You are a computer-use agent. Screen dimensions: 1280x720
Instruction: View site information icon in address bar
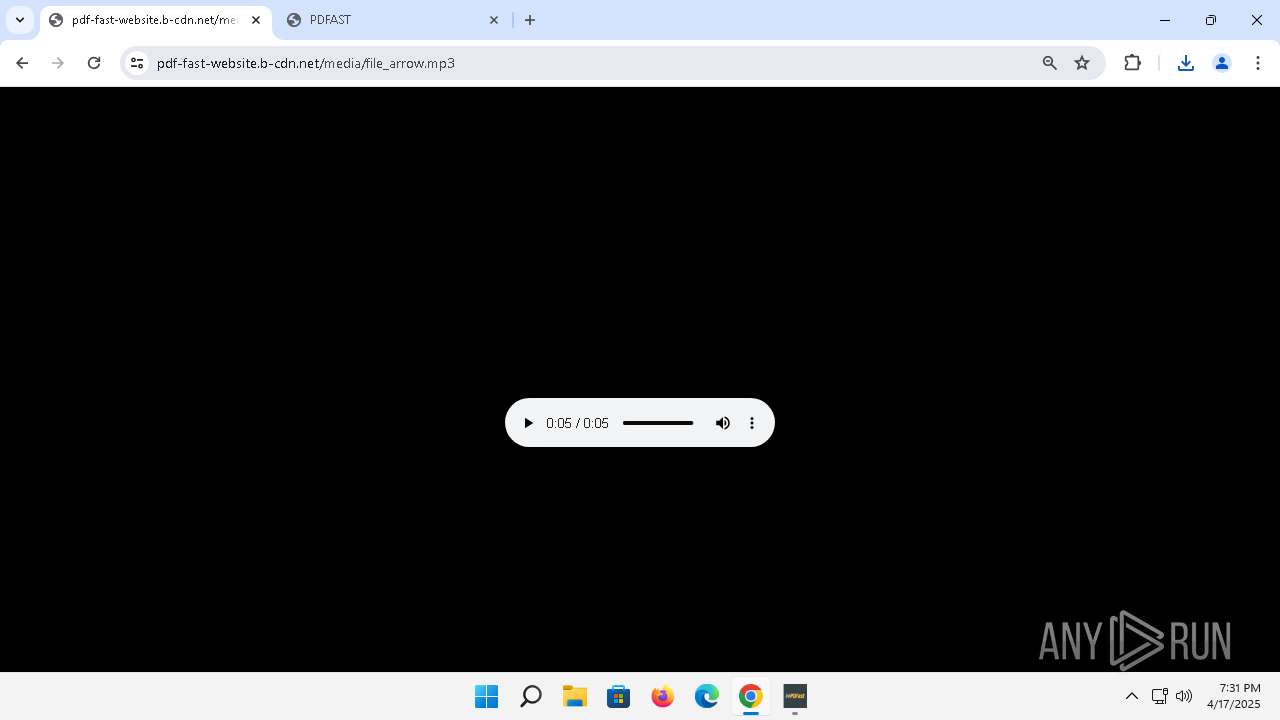tap(137, 63)
